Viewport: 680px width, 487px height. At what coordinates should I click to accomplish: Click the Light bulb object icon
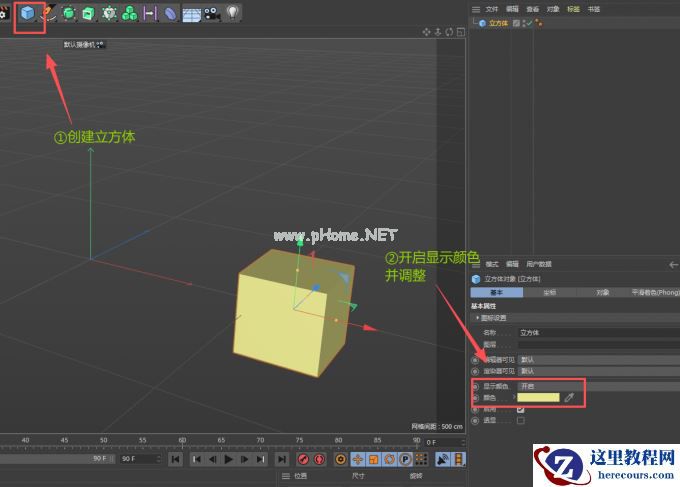click(233, 14)
